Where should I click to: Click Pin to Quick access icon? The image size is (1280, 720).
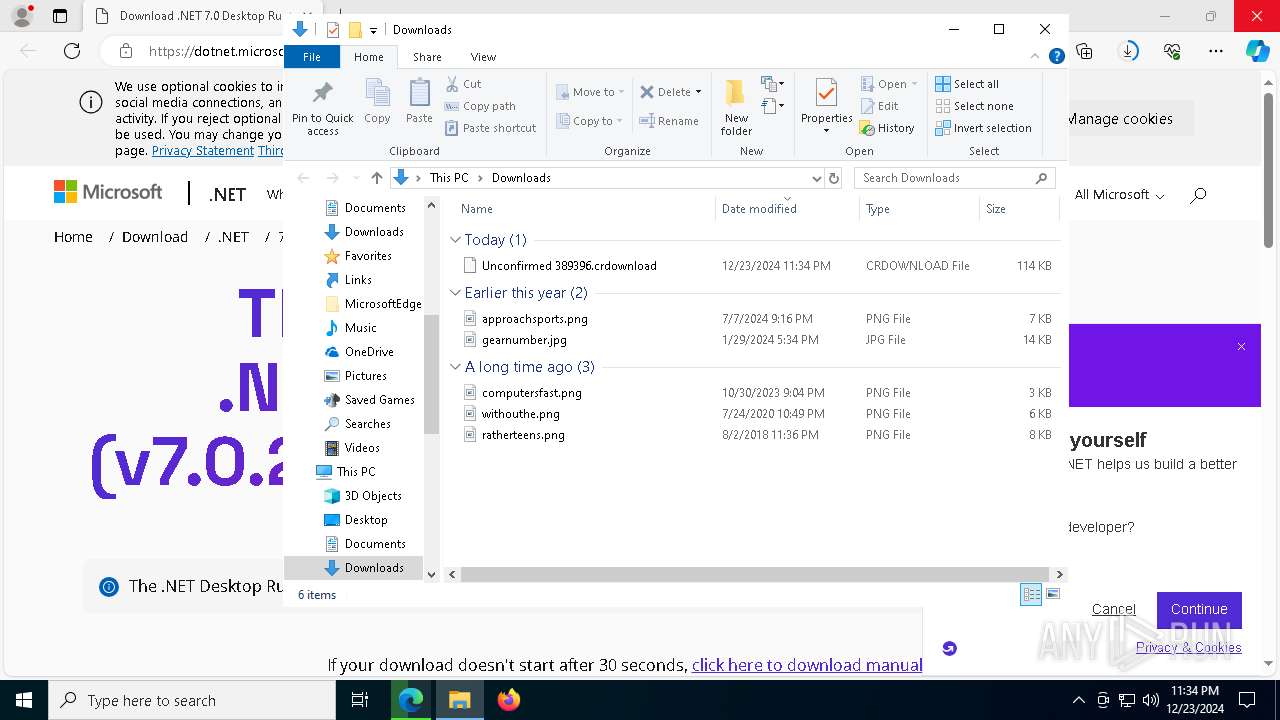(322, 108)
